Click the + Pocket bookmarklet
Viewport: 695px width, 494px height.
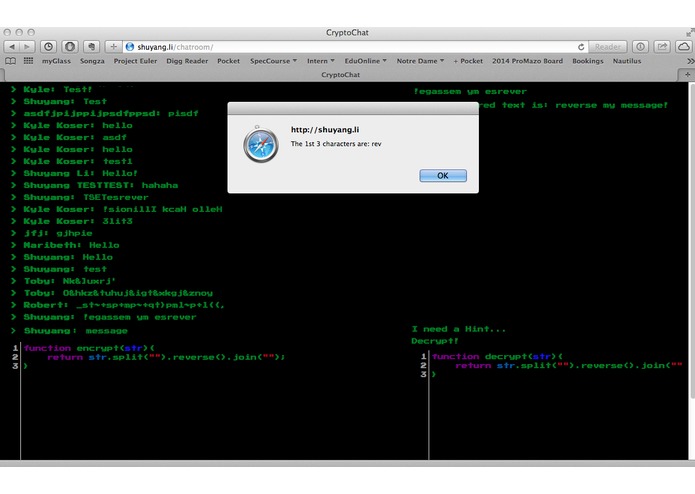coord(468,61)
